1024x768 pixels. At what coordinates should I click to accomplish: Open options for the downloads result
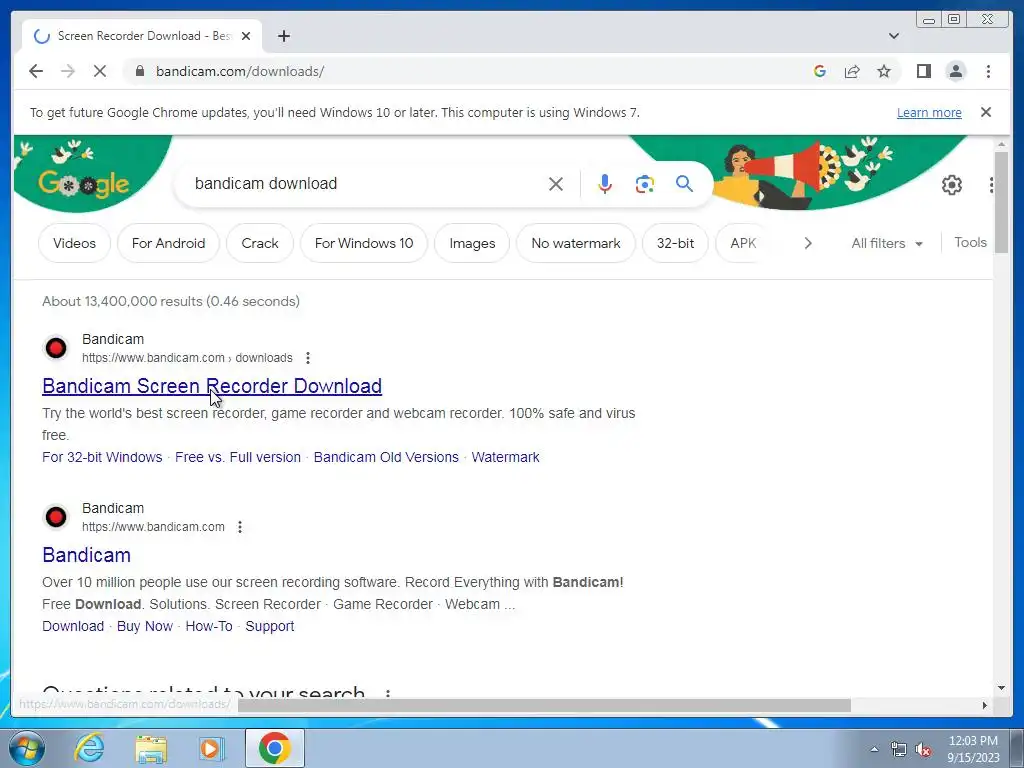point(308,358)
